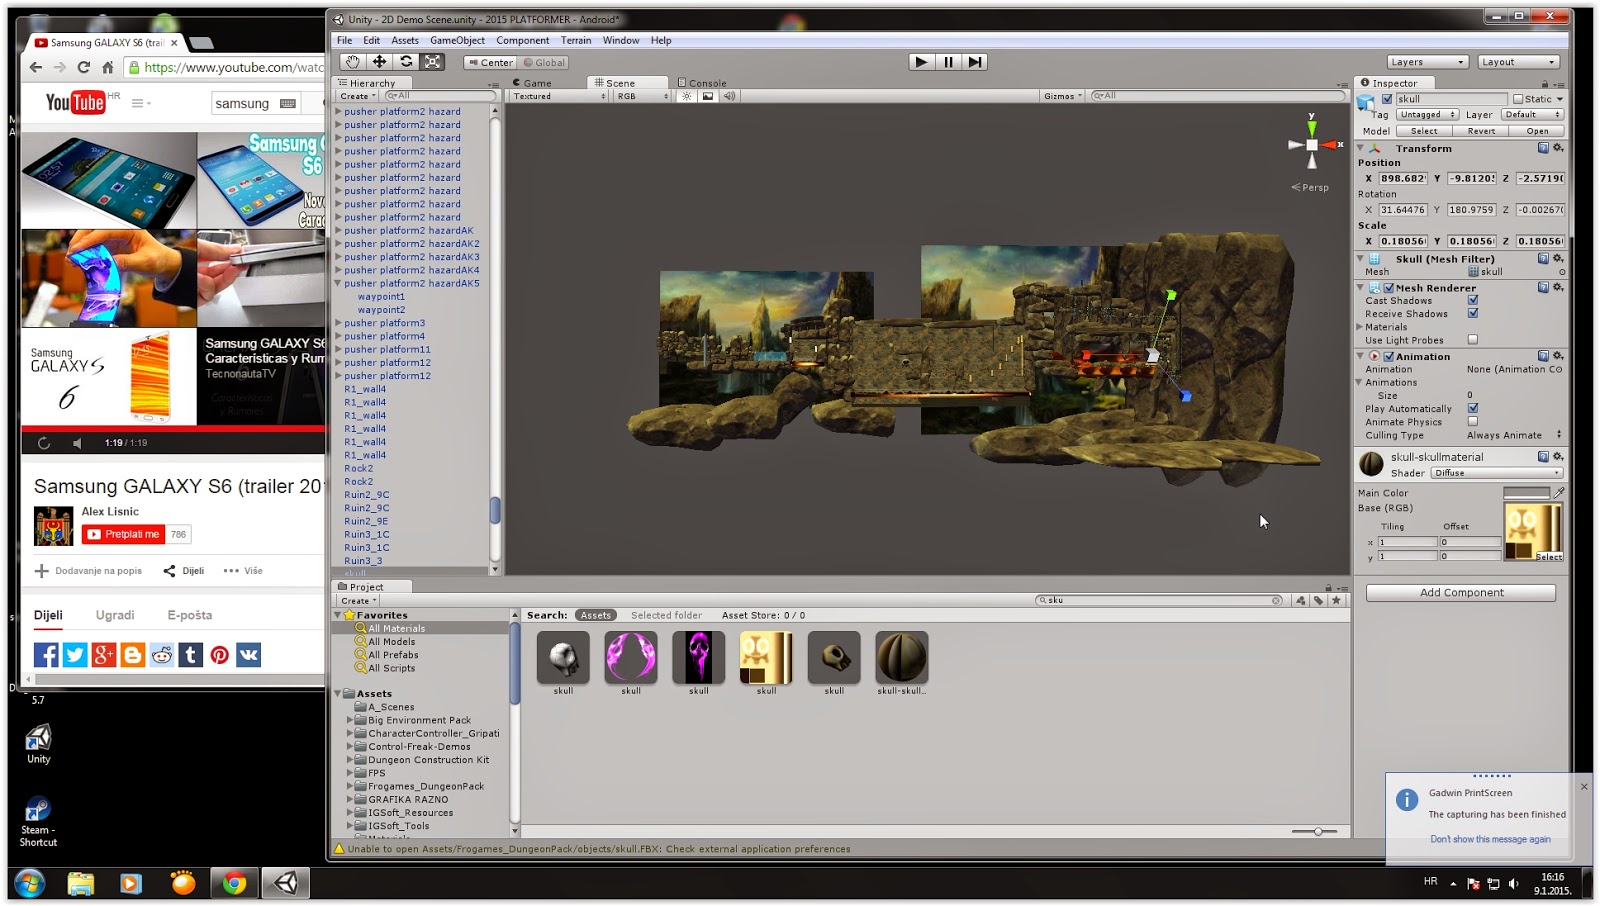
Task: Click the mesh object picker circle
Action: [x=1562, y=272]
